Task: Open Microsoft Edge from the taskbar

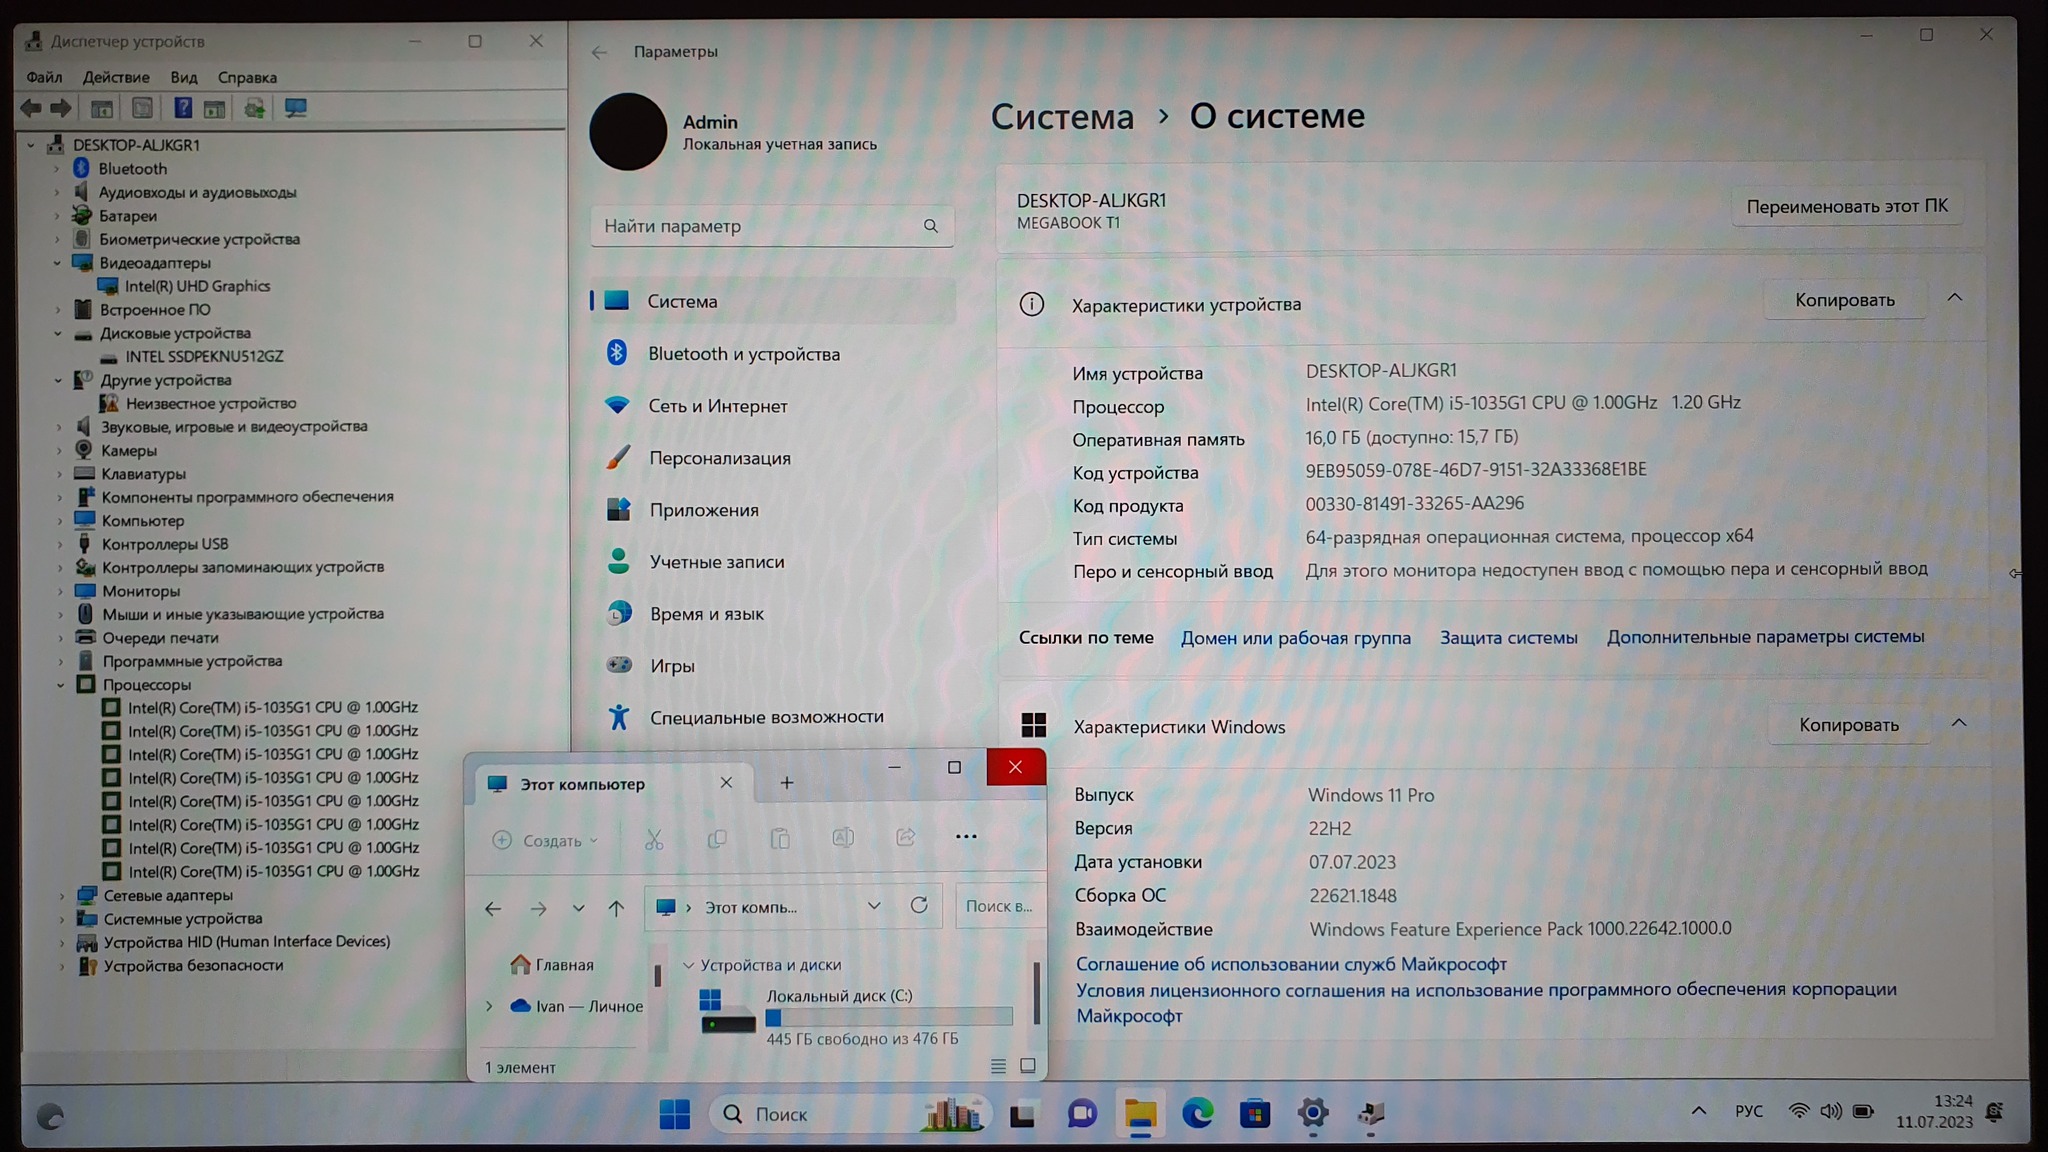Action: tap(1197, 1113)
